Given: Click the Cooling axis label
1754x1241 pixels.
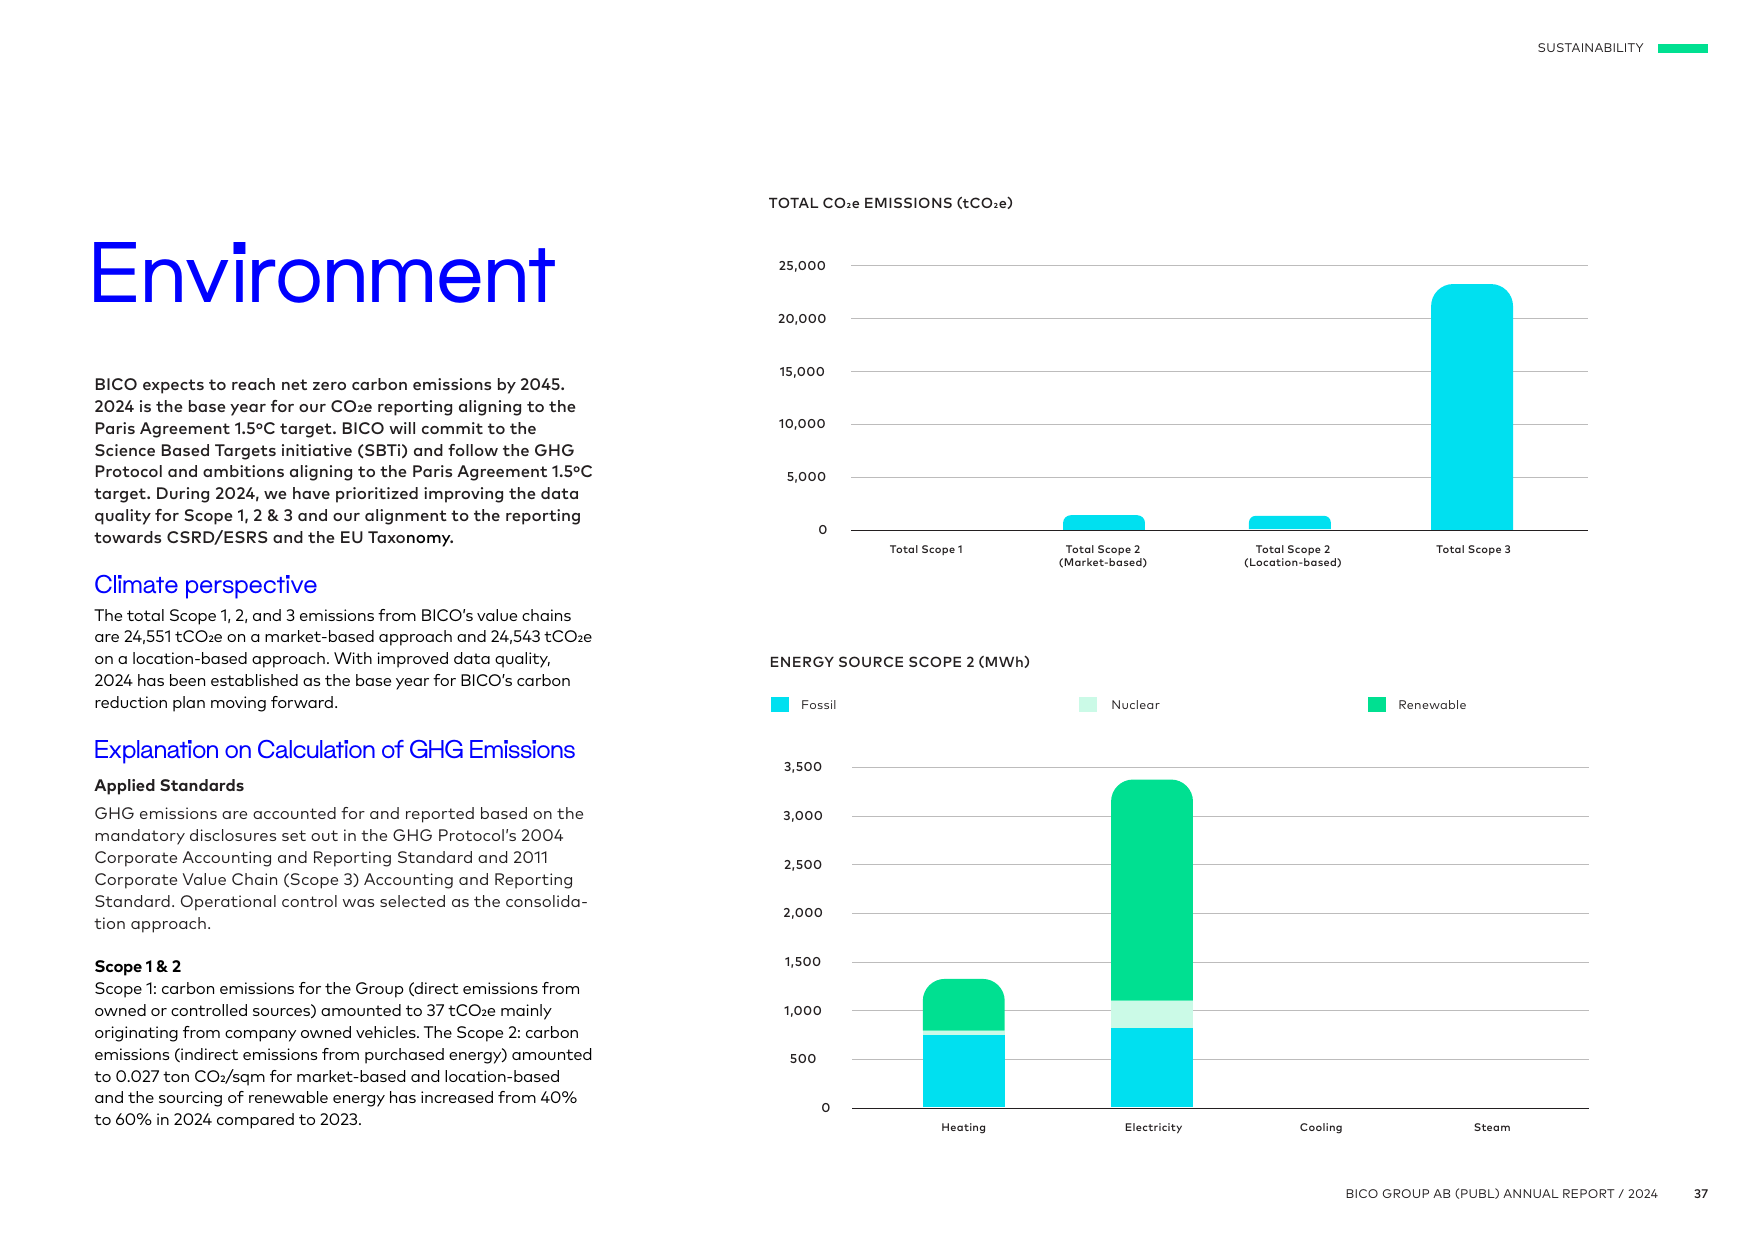Looking at the screenshot, I should coord(1321,1128).
